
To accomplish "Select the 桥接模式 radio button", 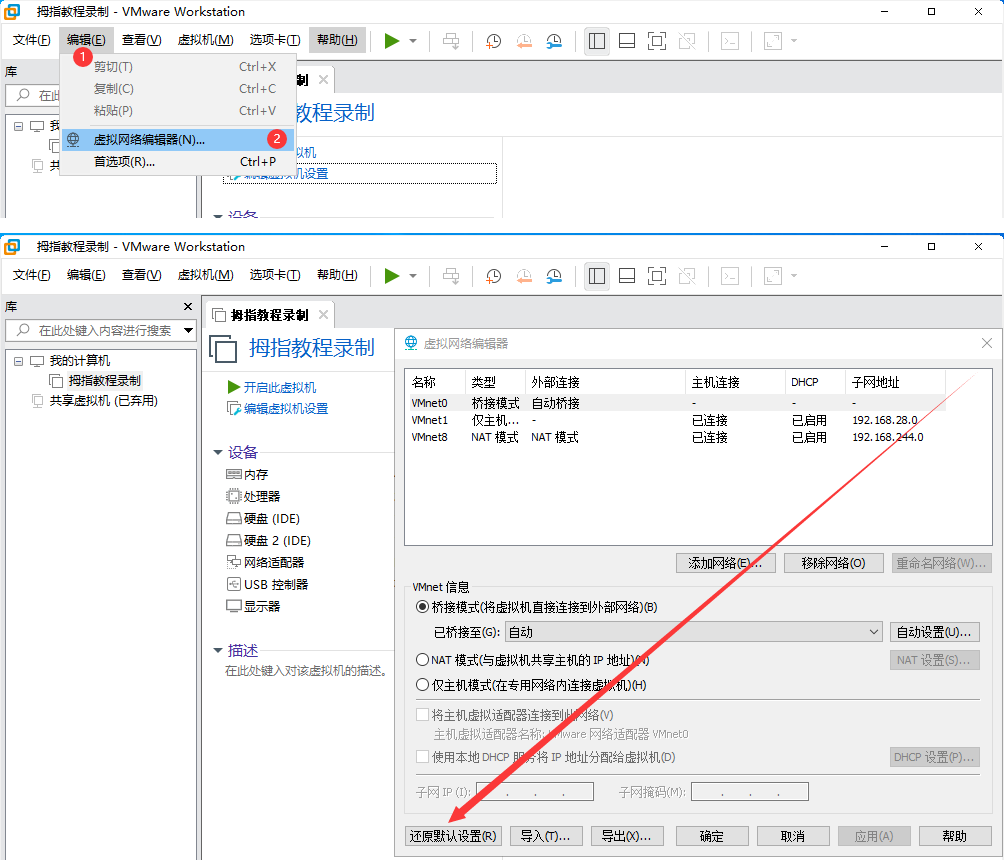I will (x=422, y=607).
